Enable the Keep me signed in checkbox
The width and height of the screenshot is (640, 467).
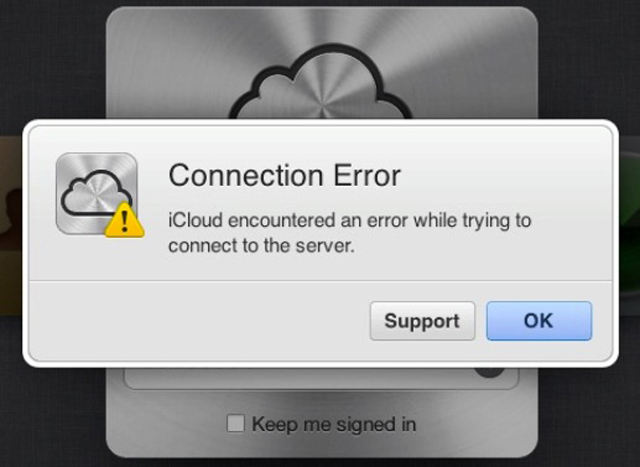(x=236, y=423)
